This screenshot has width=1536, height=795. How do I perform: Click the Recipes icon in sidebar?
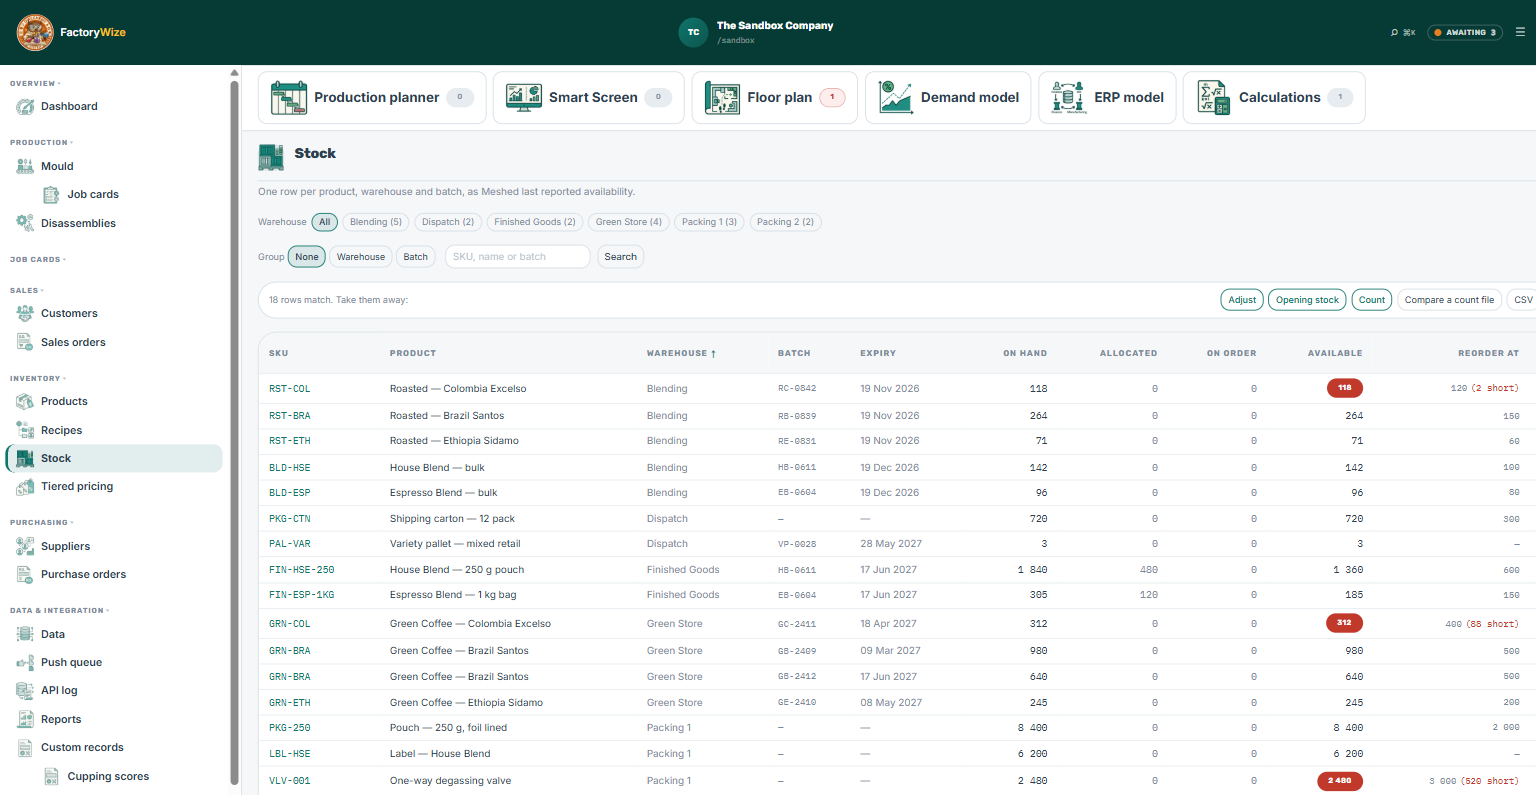pyautogui.click(x=25, y=430)
